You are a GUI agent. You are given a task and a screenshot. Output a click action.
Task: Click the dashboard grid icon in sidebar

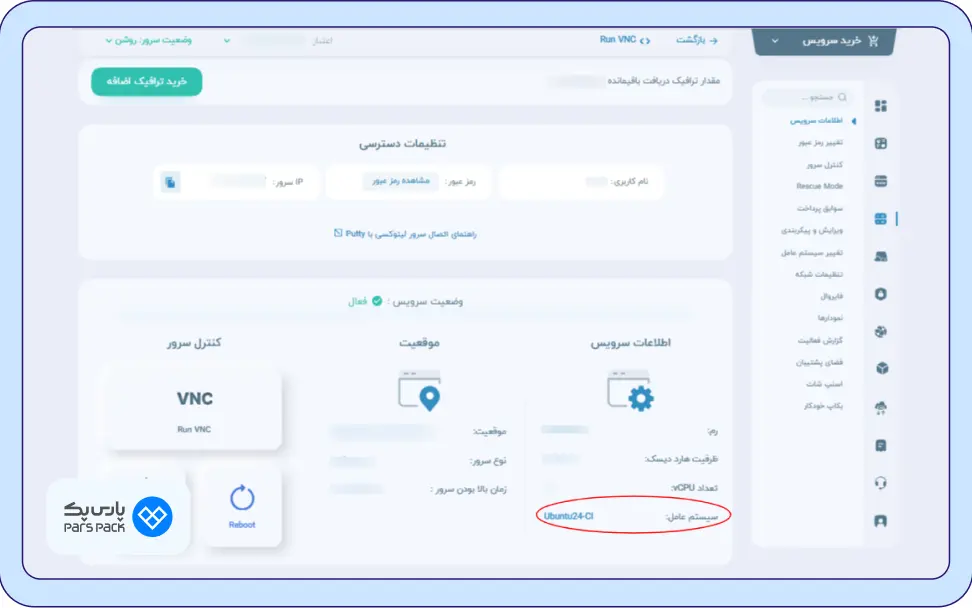(x=880, y=106)
